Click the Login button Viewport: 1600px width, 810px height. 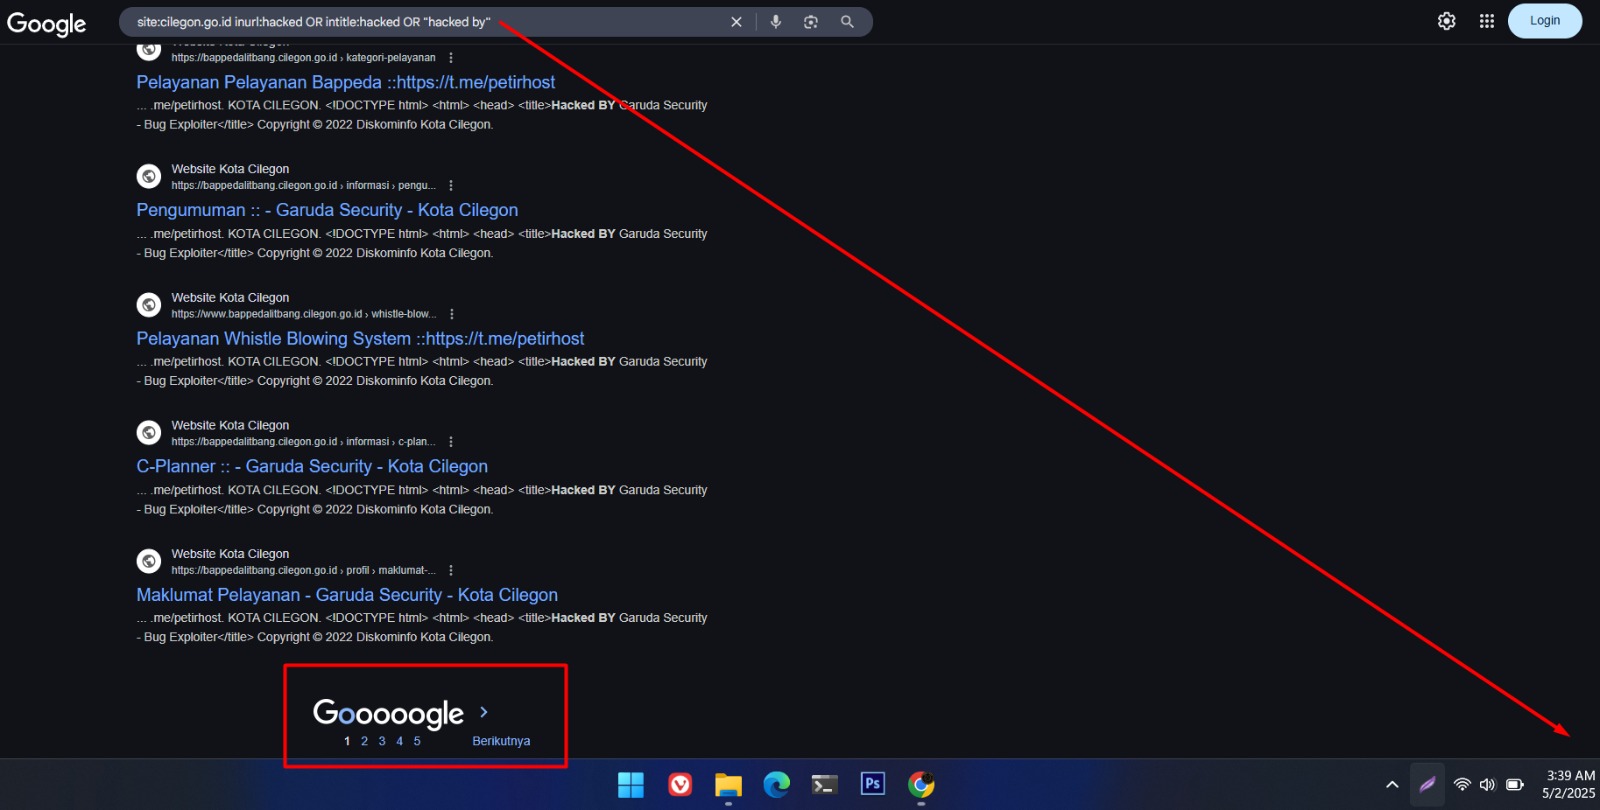pos(1544,21)
